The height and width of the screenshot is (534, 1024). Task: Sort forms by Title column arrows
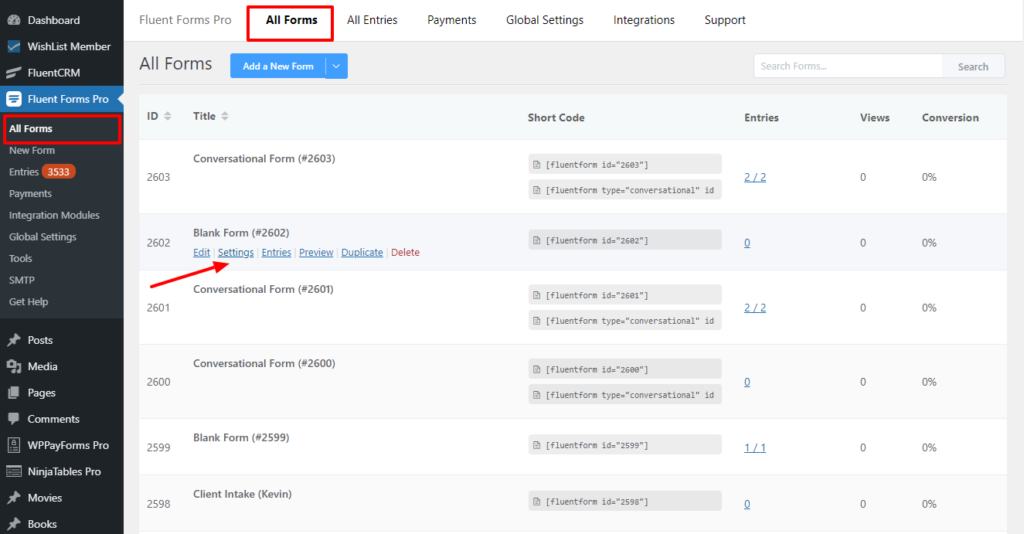(x=225, y=116)
